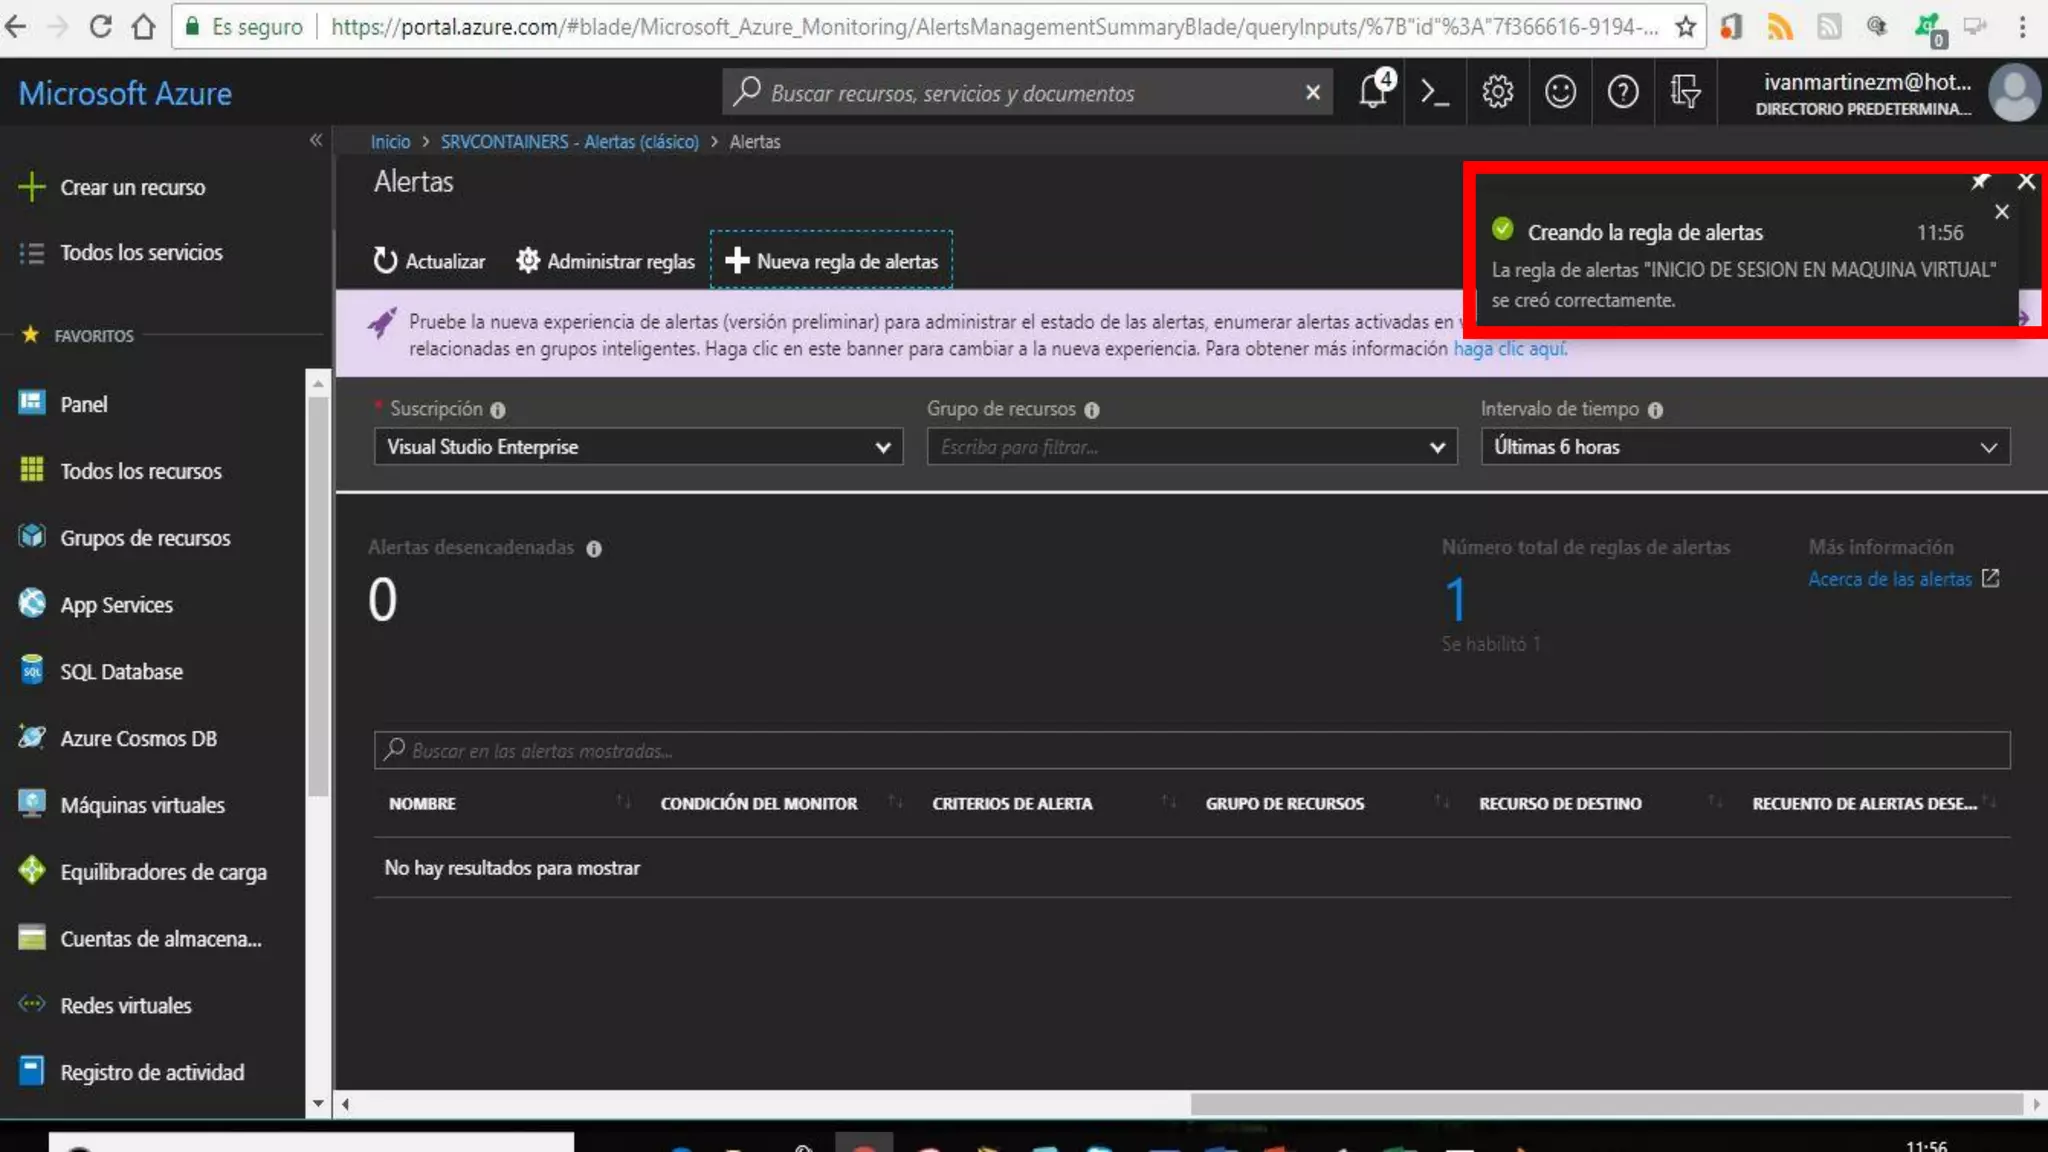This screenshot has width=2048, height=1152.
Task: Open directory and subscription filter icon
Action: click(x=1685, y=92)
